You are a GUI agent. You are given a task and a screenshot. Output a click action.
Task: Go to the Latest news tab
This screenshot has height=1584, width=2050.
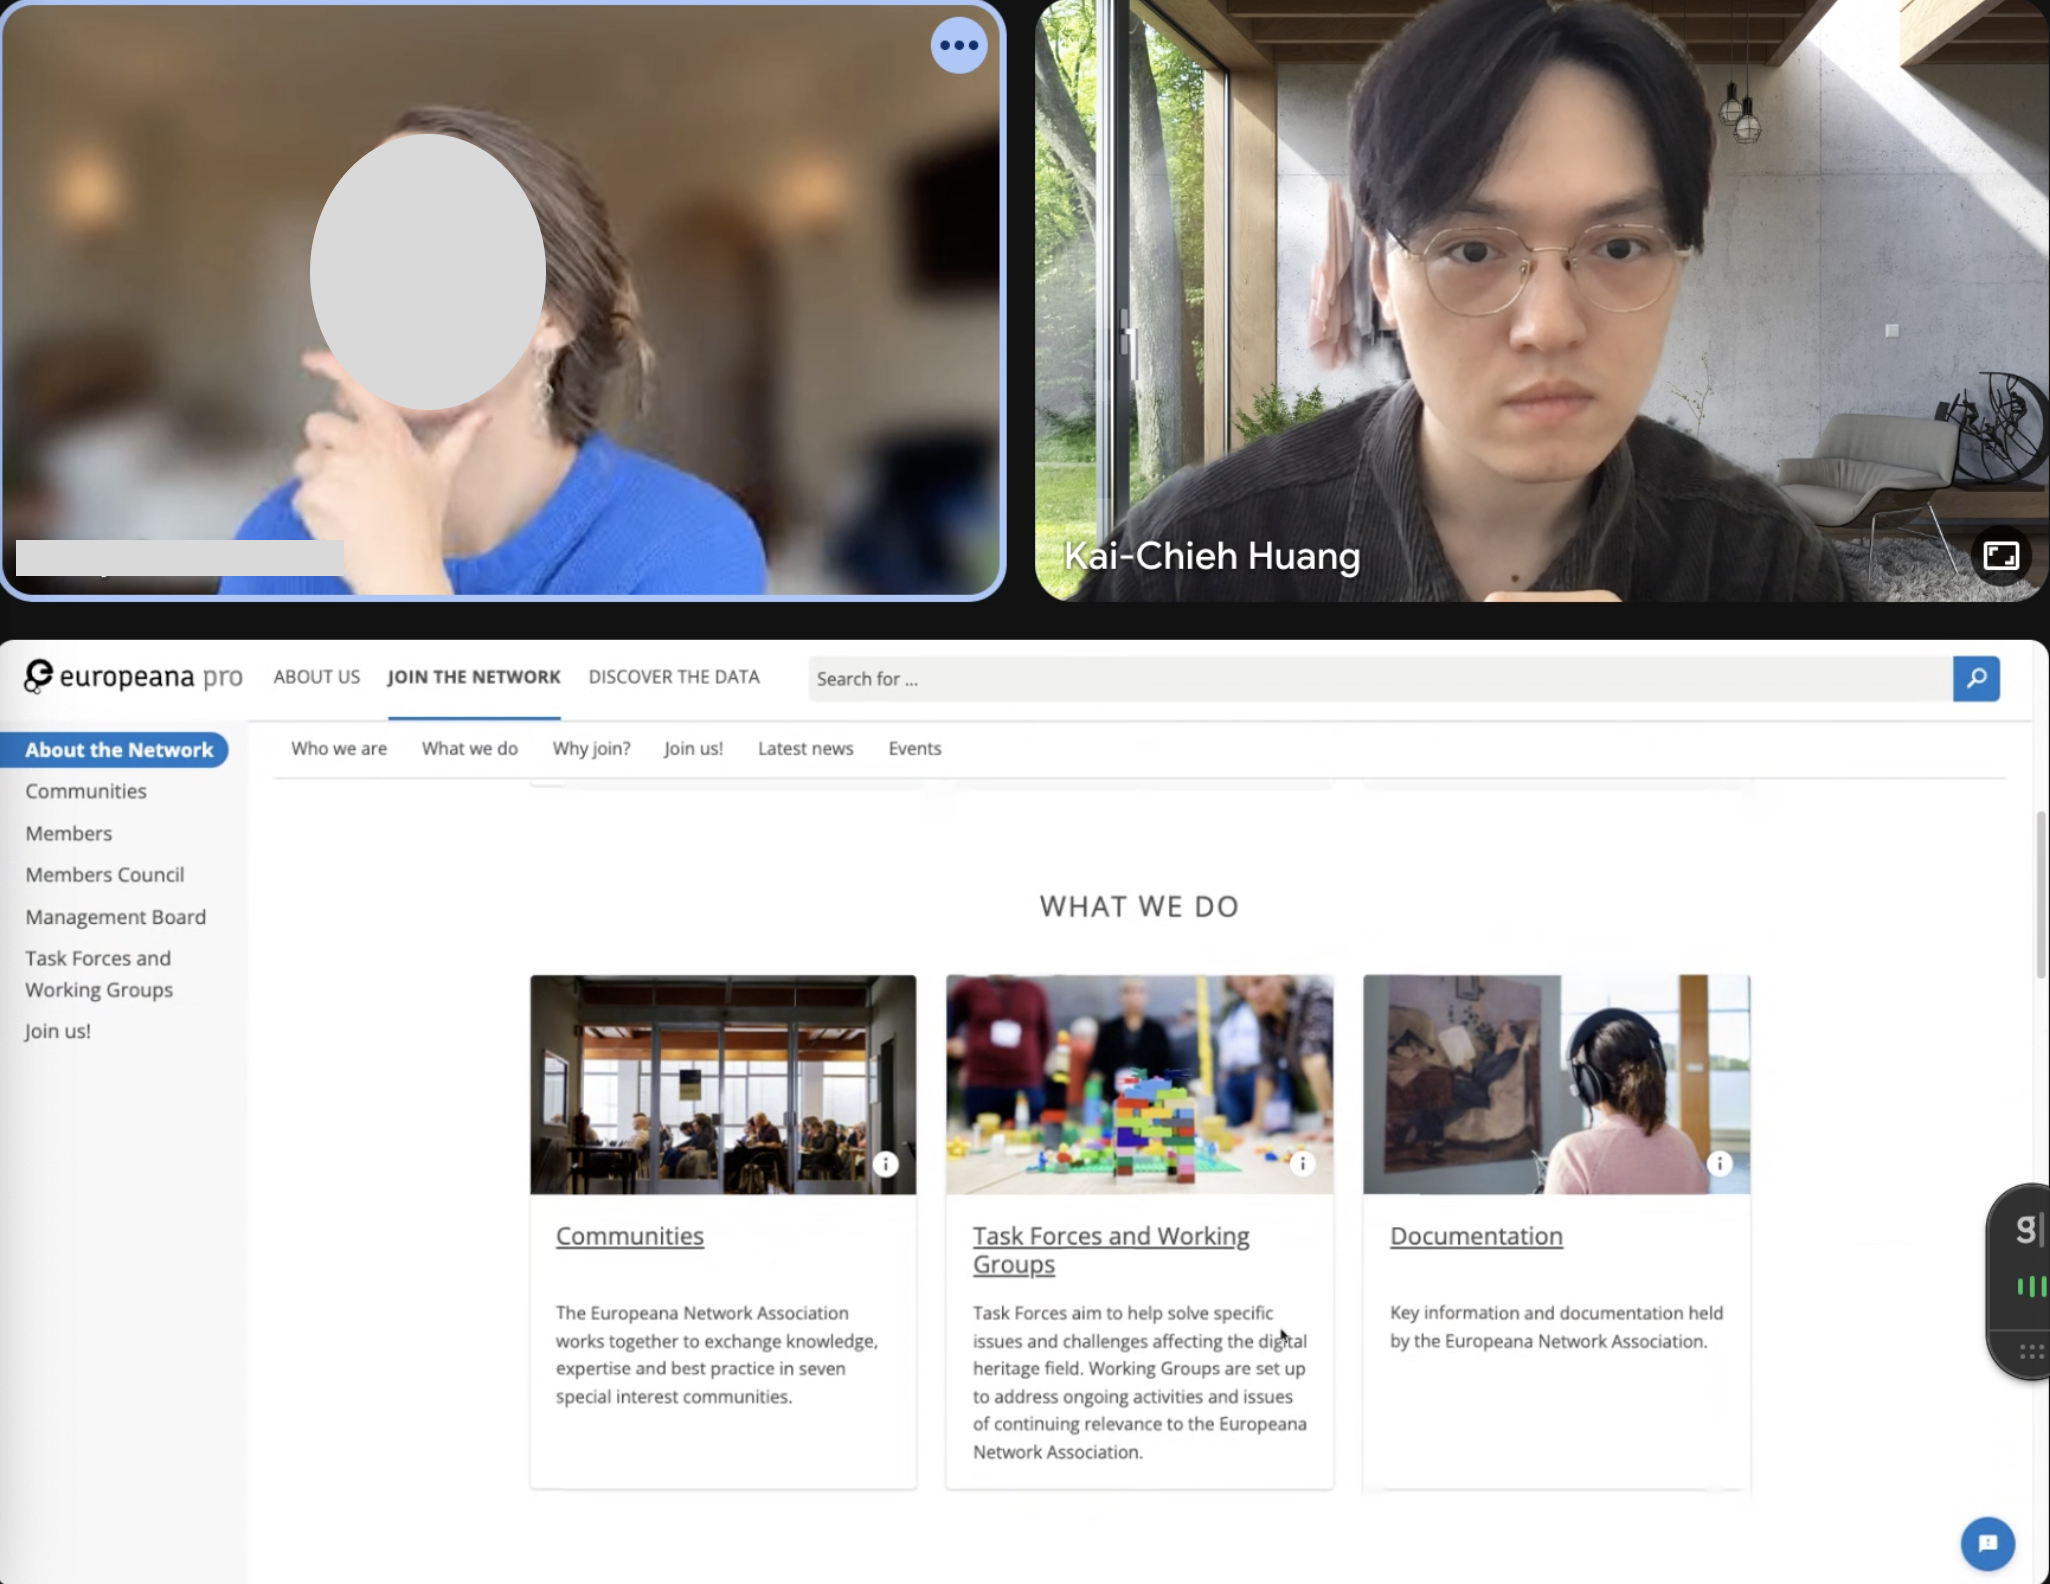(x=805, y=748)
